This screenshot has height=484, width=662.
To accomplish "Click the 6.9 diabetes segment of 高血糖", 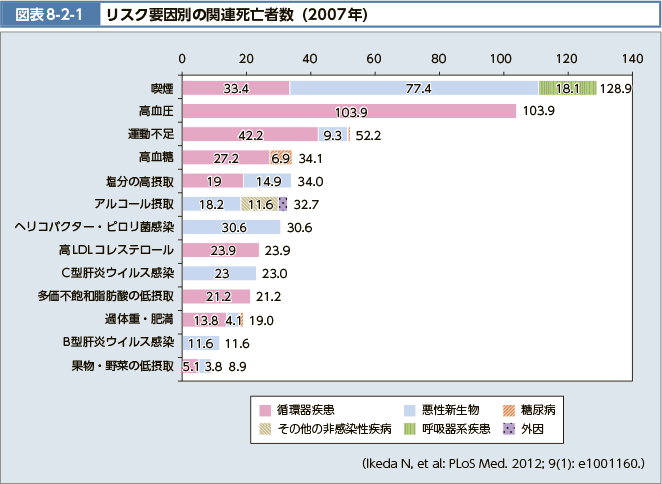I will tap(280, 158).
